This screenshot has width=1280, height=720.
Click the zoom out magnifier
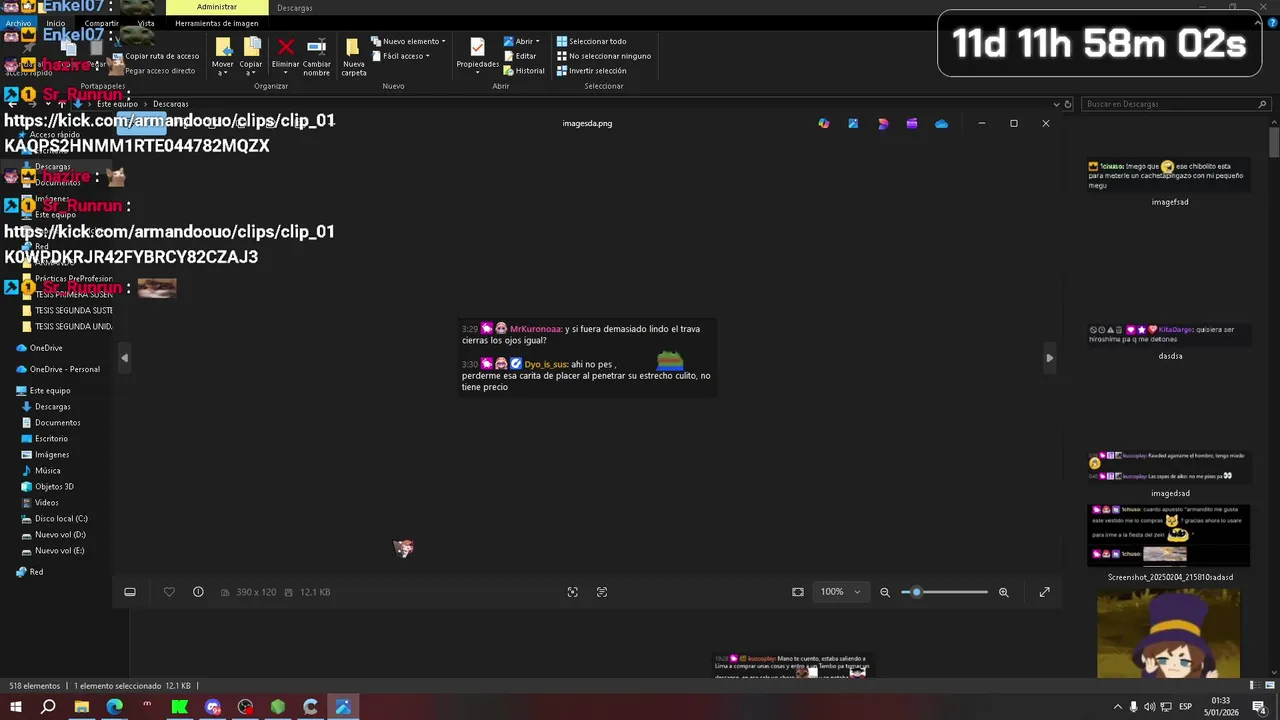pyautogui.click(x=885, y=592)
